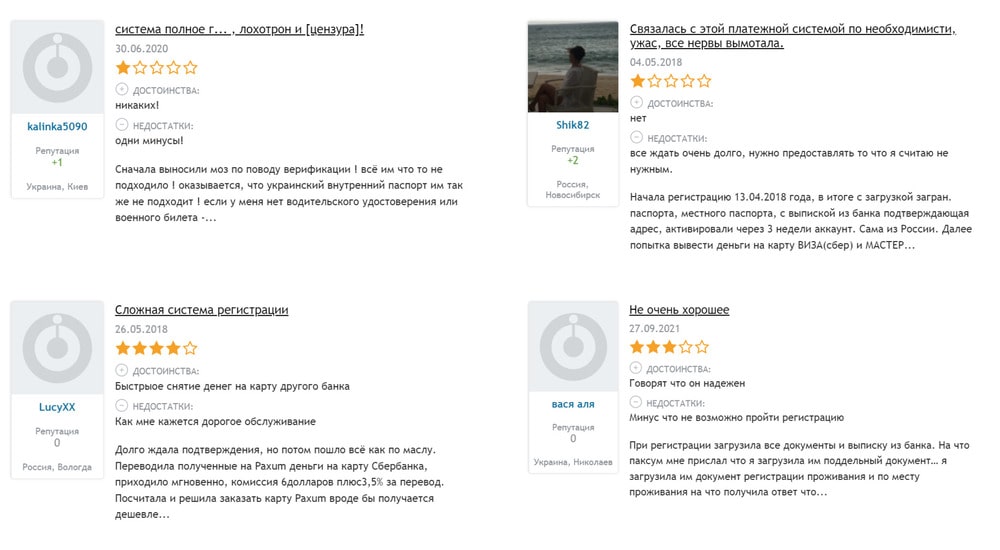Click the plus icon in LucyXX's review
The height and width of the screenshot is (550, 1000).
pos(122,370)
